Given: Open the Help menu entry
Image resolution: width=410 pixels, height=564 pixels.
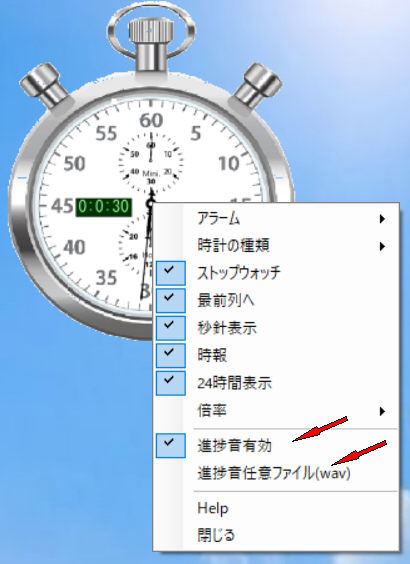Looking at the screenshot, I should [277, 508].
